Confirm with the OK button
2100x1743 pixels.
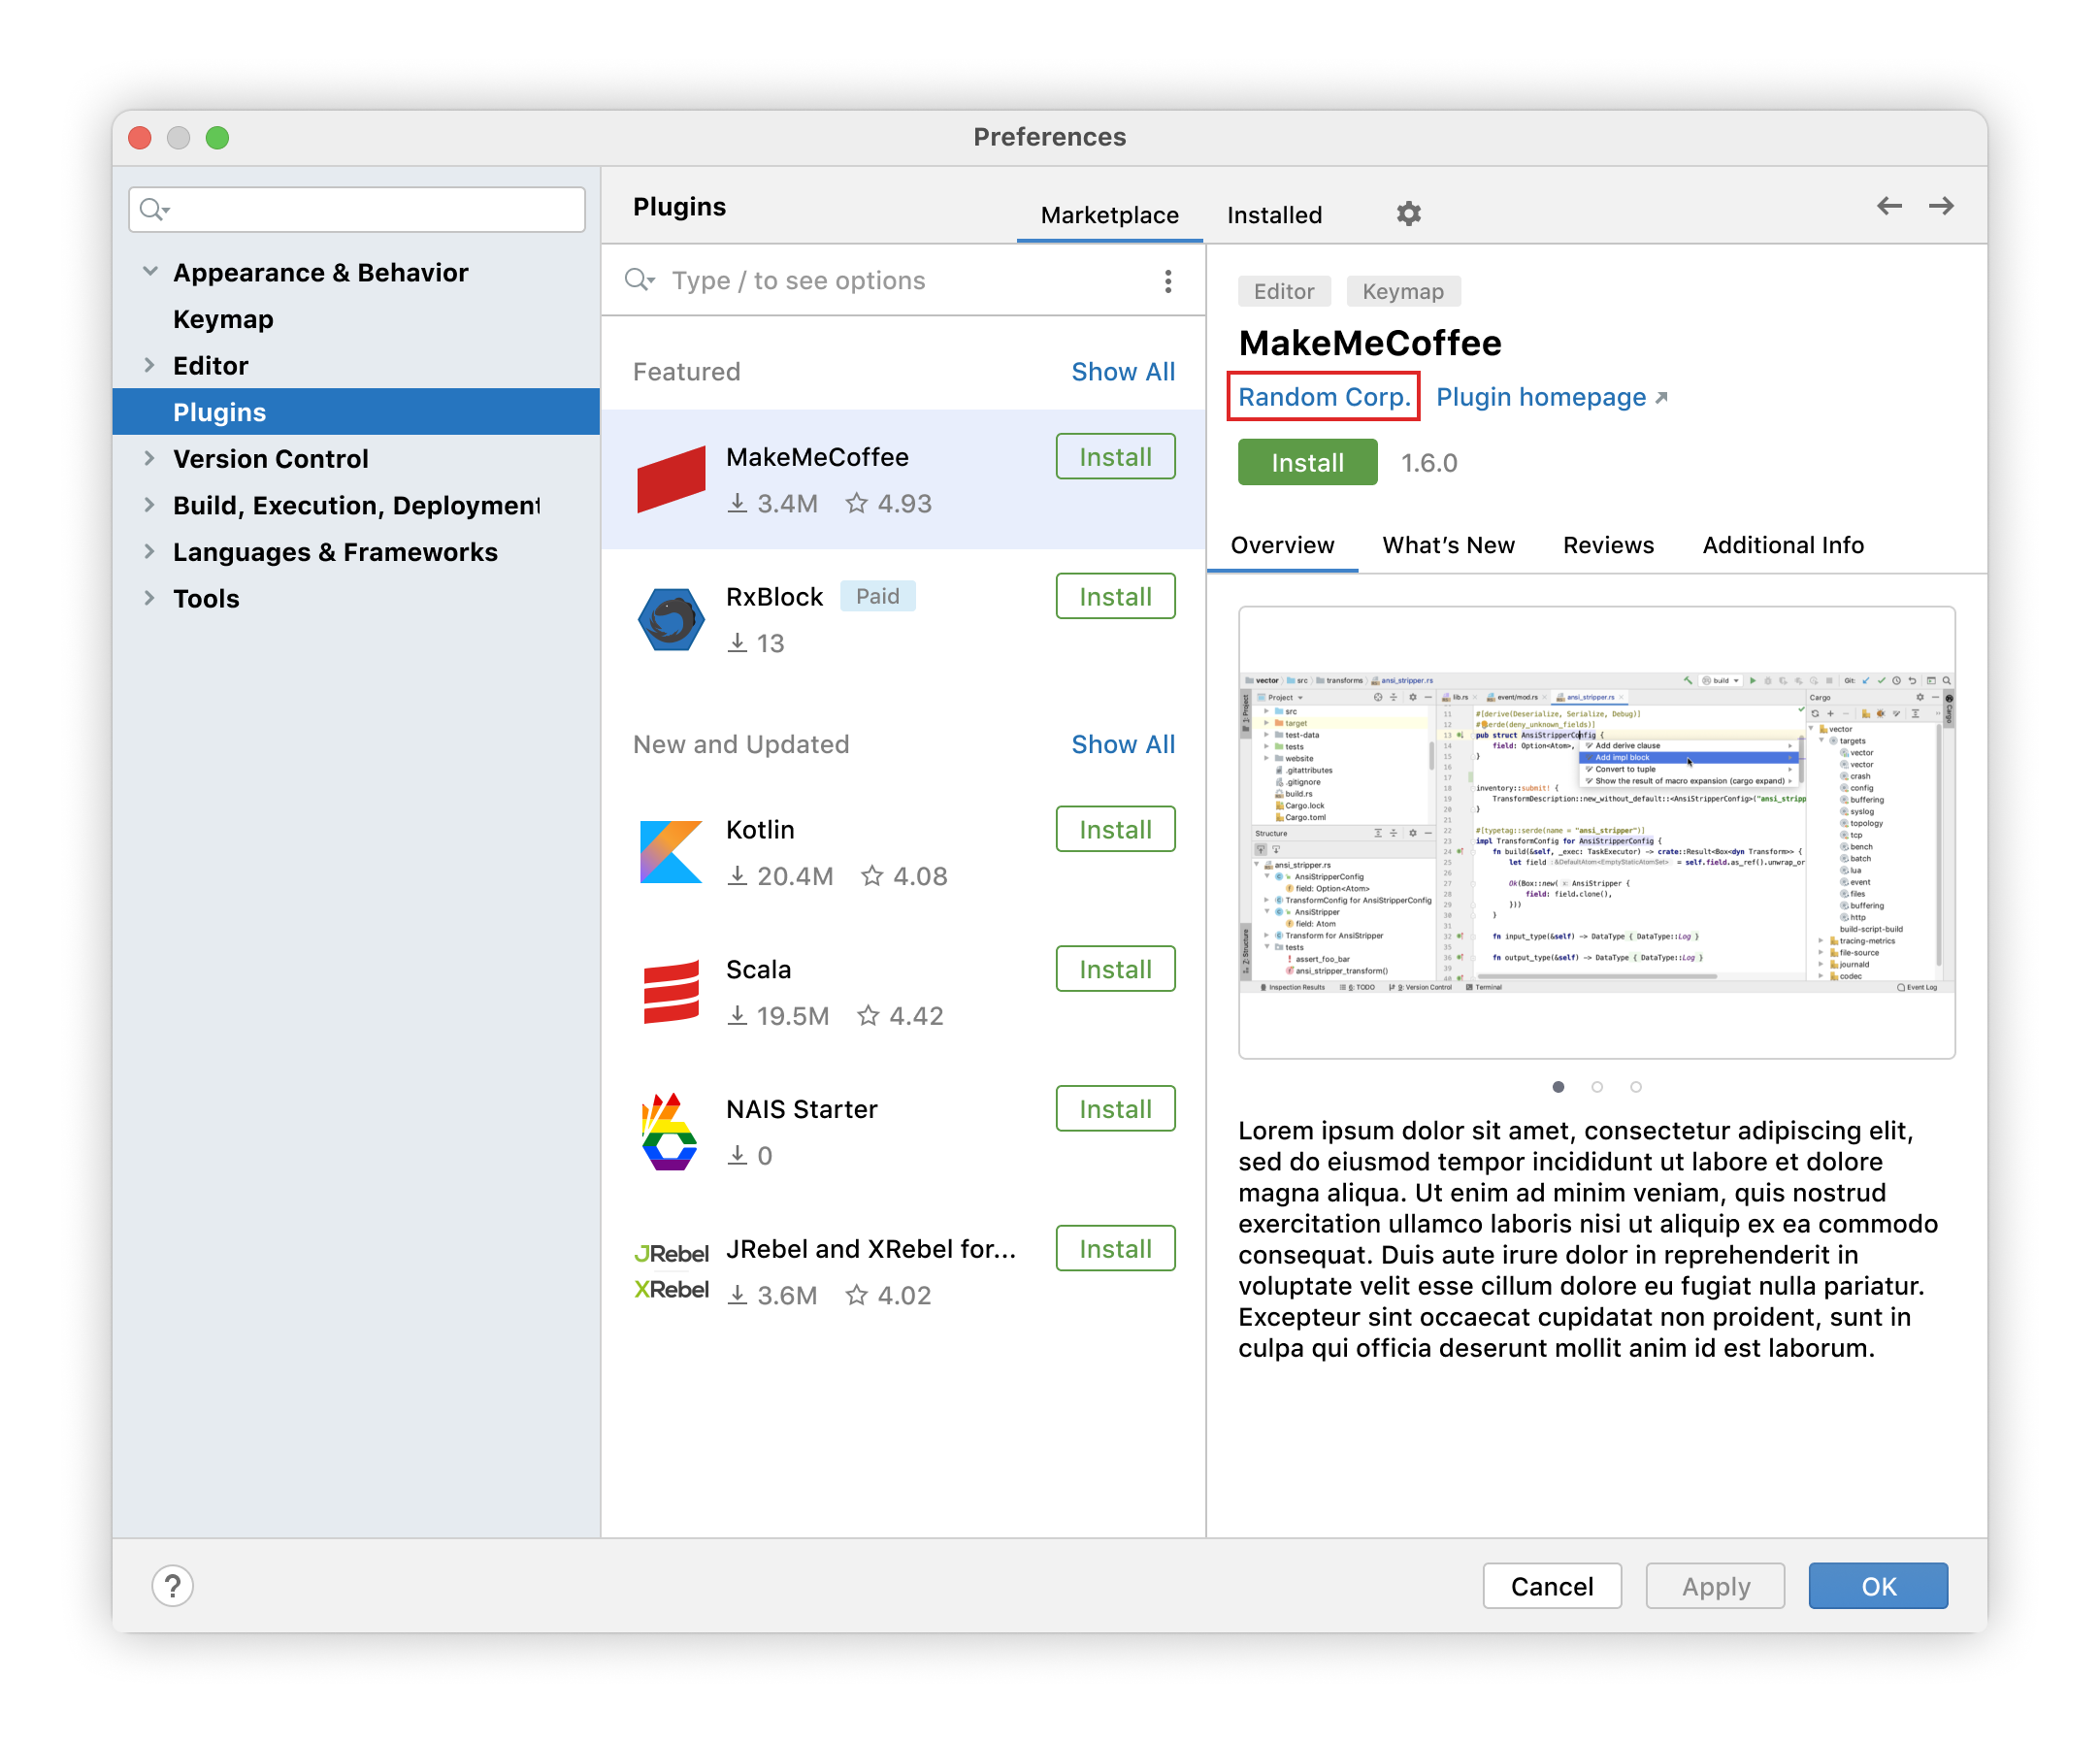(x=1878, y=1586)
